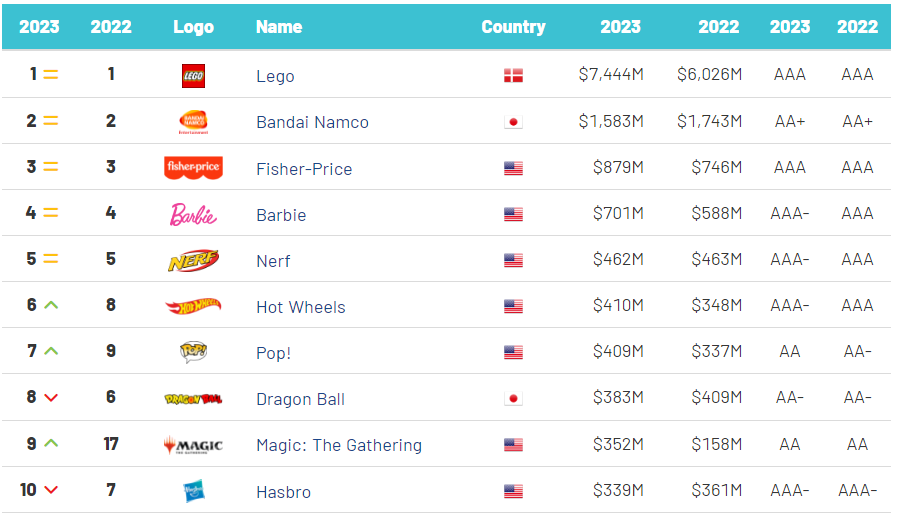Select the blue Hasbro logo

click(193, 491)
